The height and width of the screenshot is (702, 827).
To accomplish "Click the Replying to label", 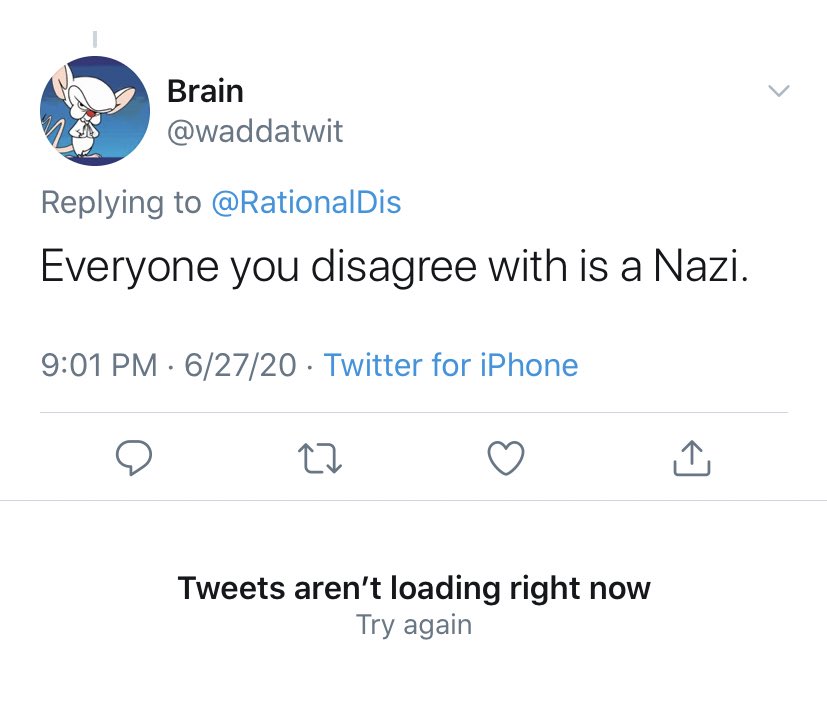I will coord(121,203).
